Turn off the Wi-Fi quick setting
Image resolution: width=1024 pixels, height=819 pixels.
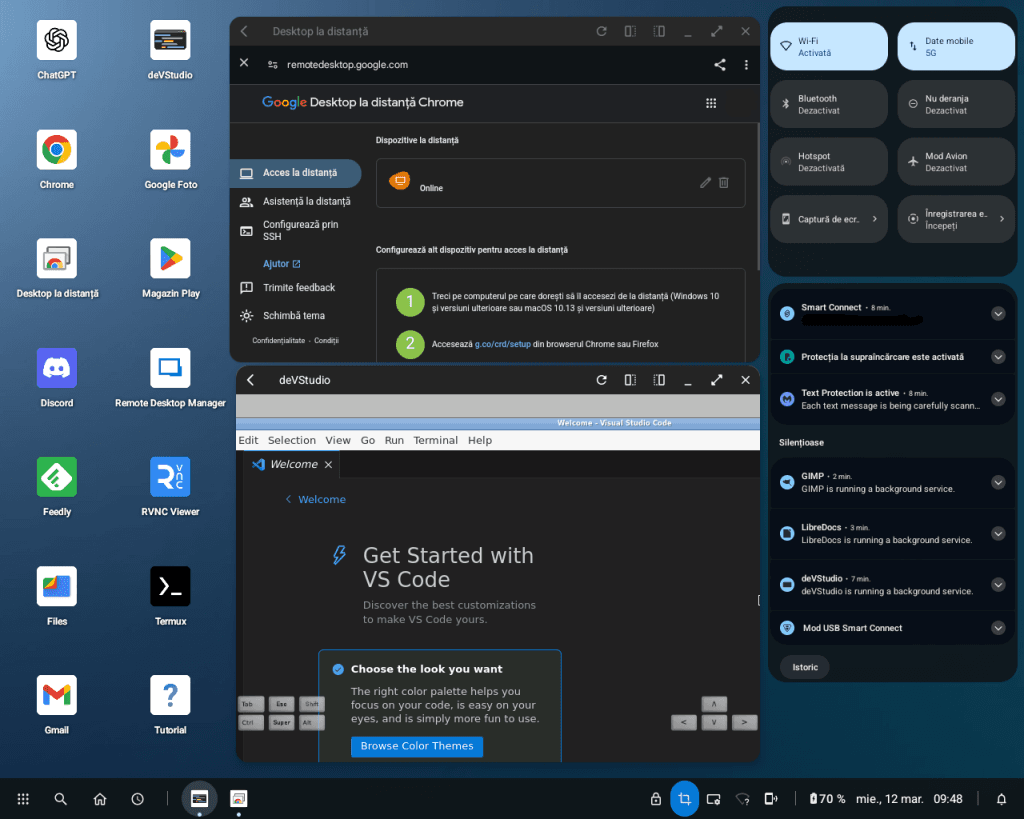829,46
